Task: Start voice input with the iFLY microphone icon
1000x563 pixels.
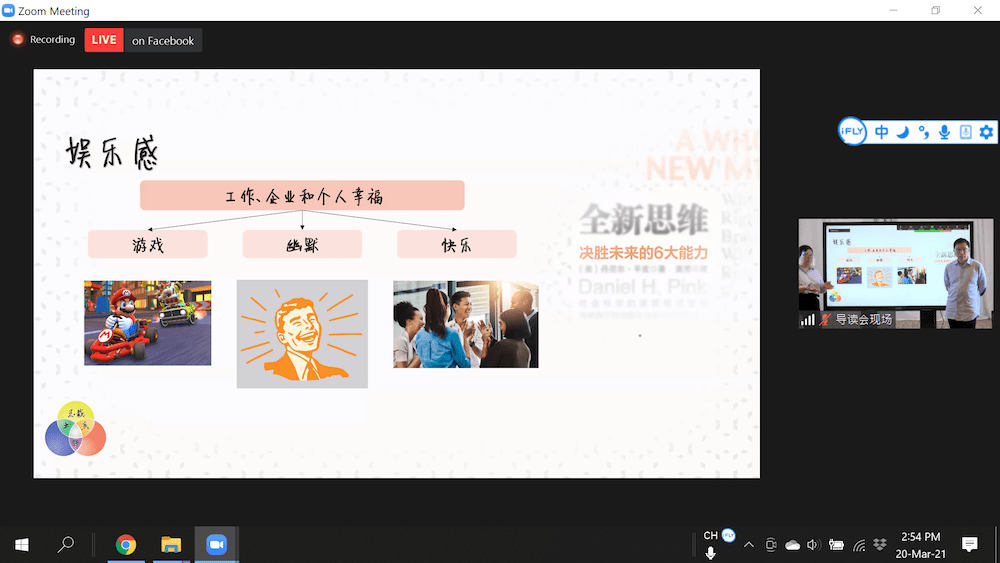Action: pyautogui.click(x=944, y=132)
